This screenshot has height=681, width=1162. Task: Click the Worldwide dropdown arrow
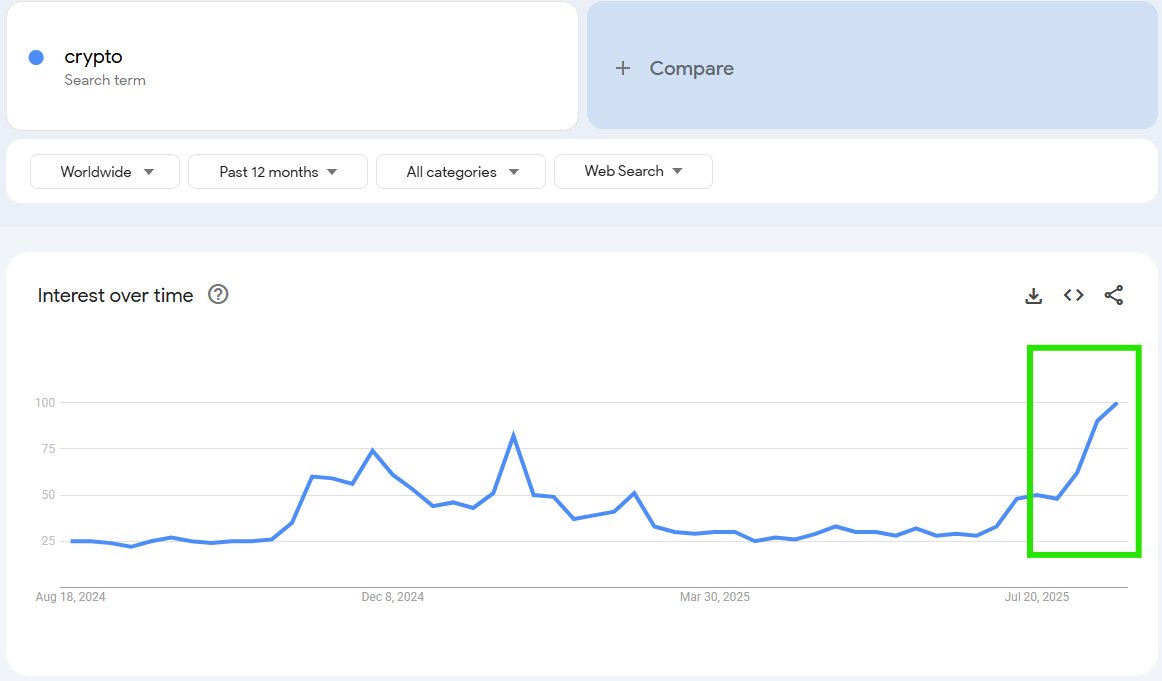(x=150, y=171)
